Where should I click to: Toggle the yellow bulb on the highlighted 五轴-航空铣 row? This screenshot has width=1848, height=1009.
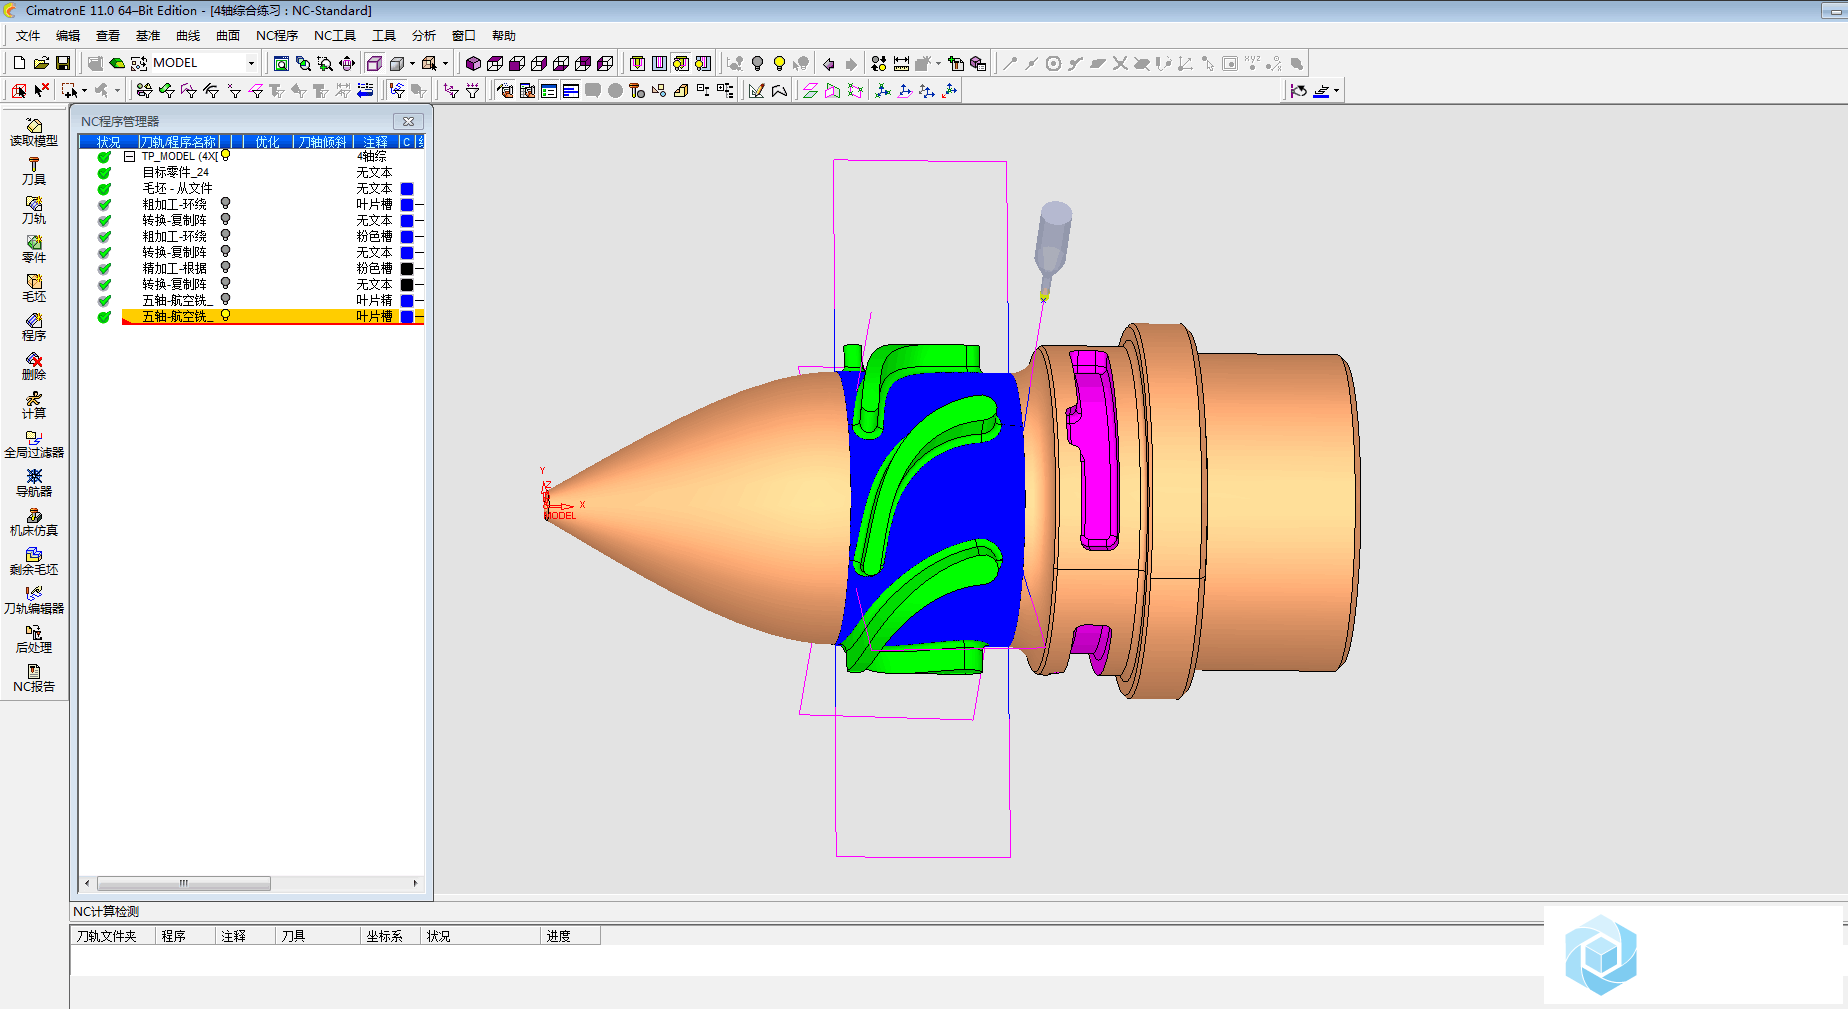(x=226, y=316)
